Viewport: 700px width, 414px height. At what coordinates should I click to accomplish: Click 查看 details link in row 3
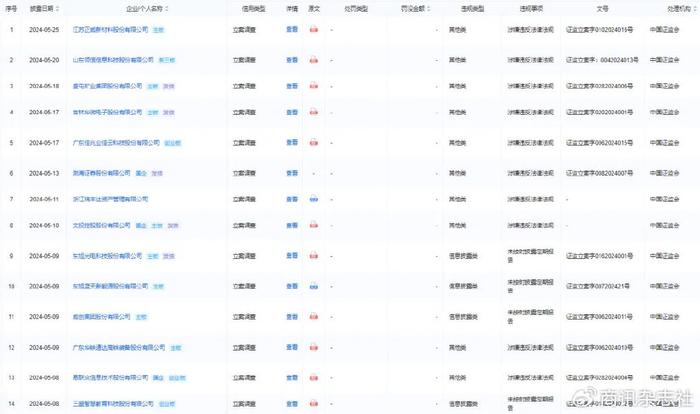pos(292,86)
